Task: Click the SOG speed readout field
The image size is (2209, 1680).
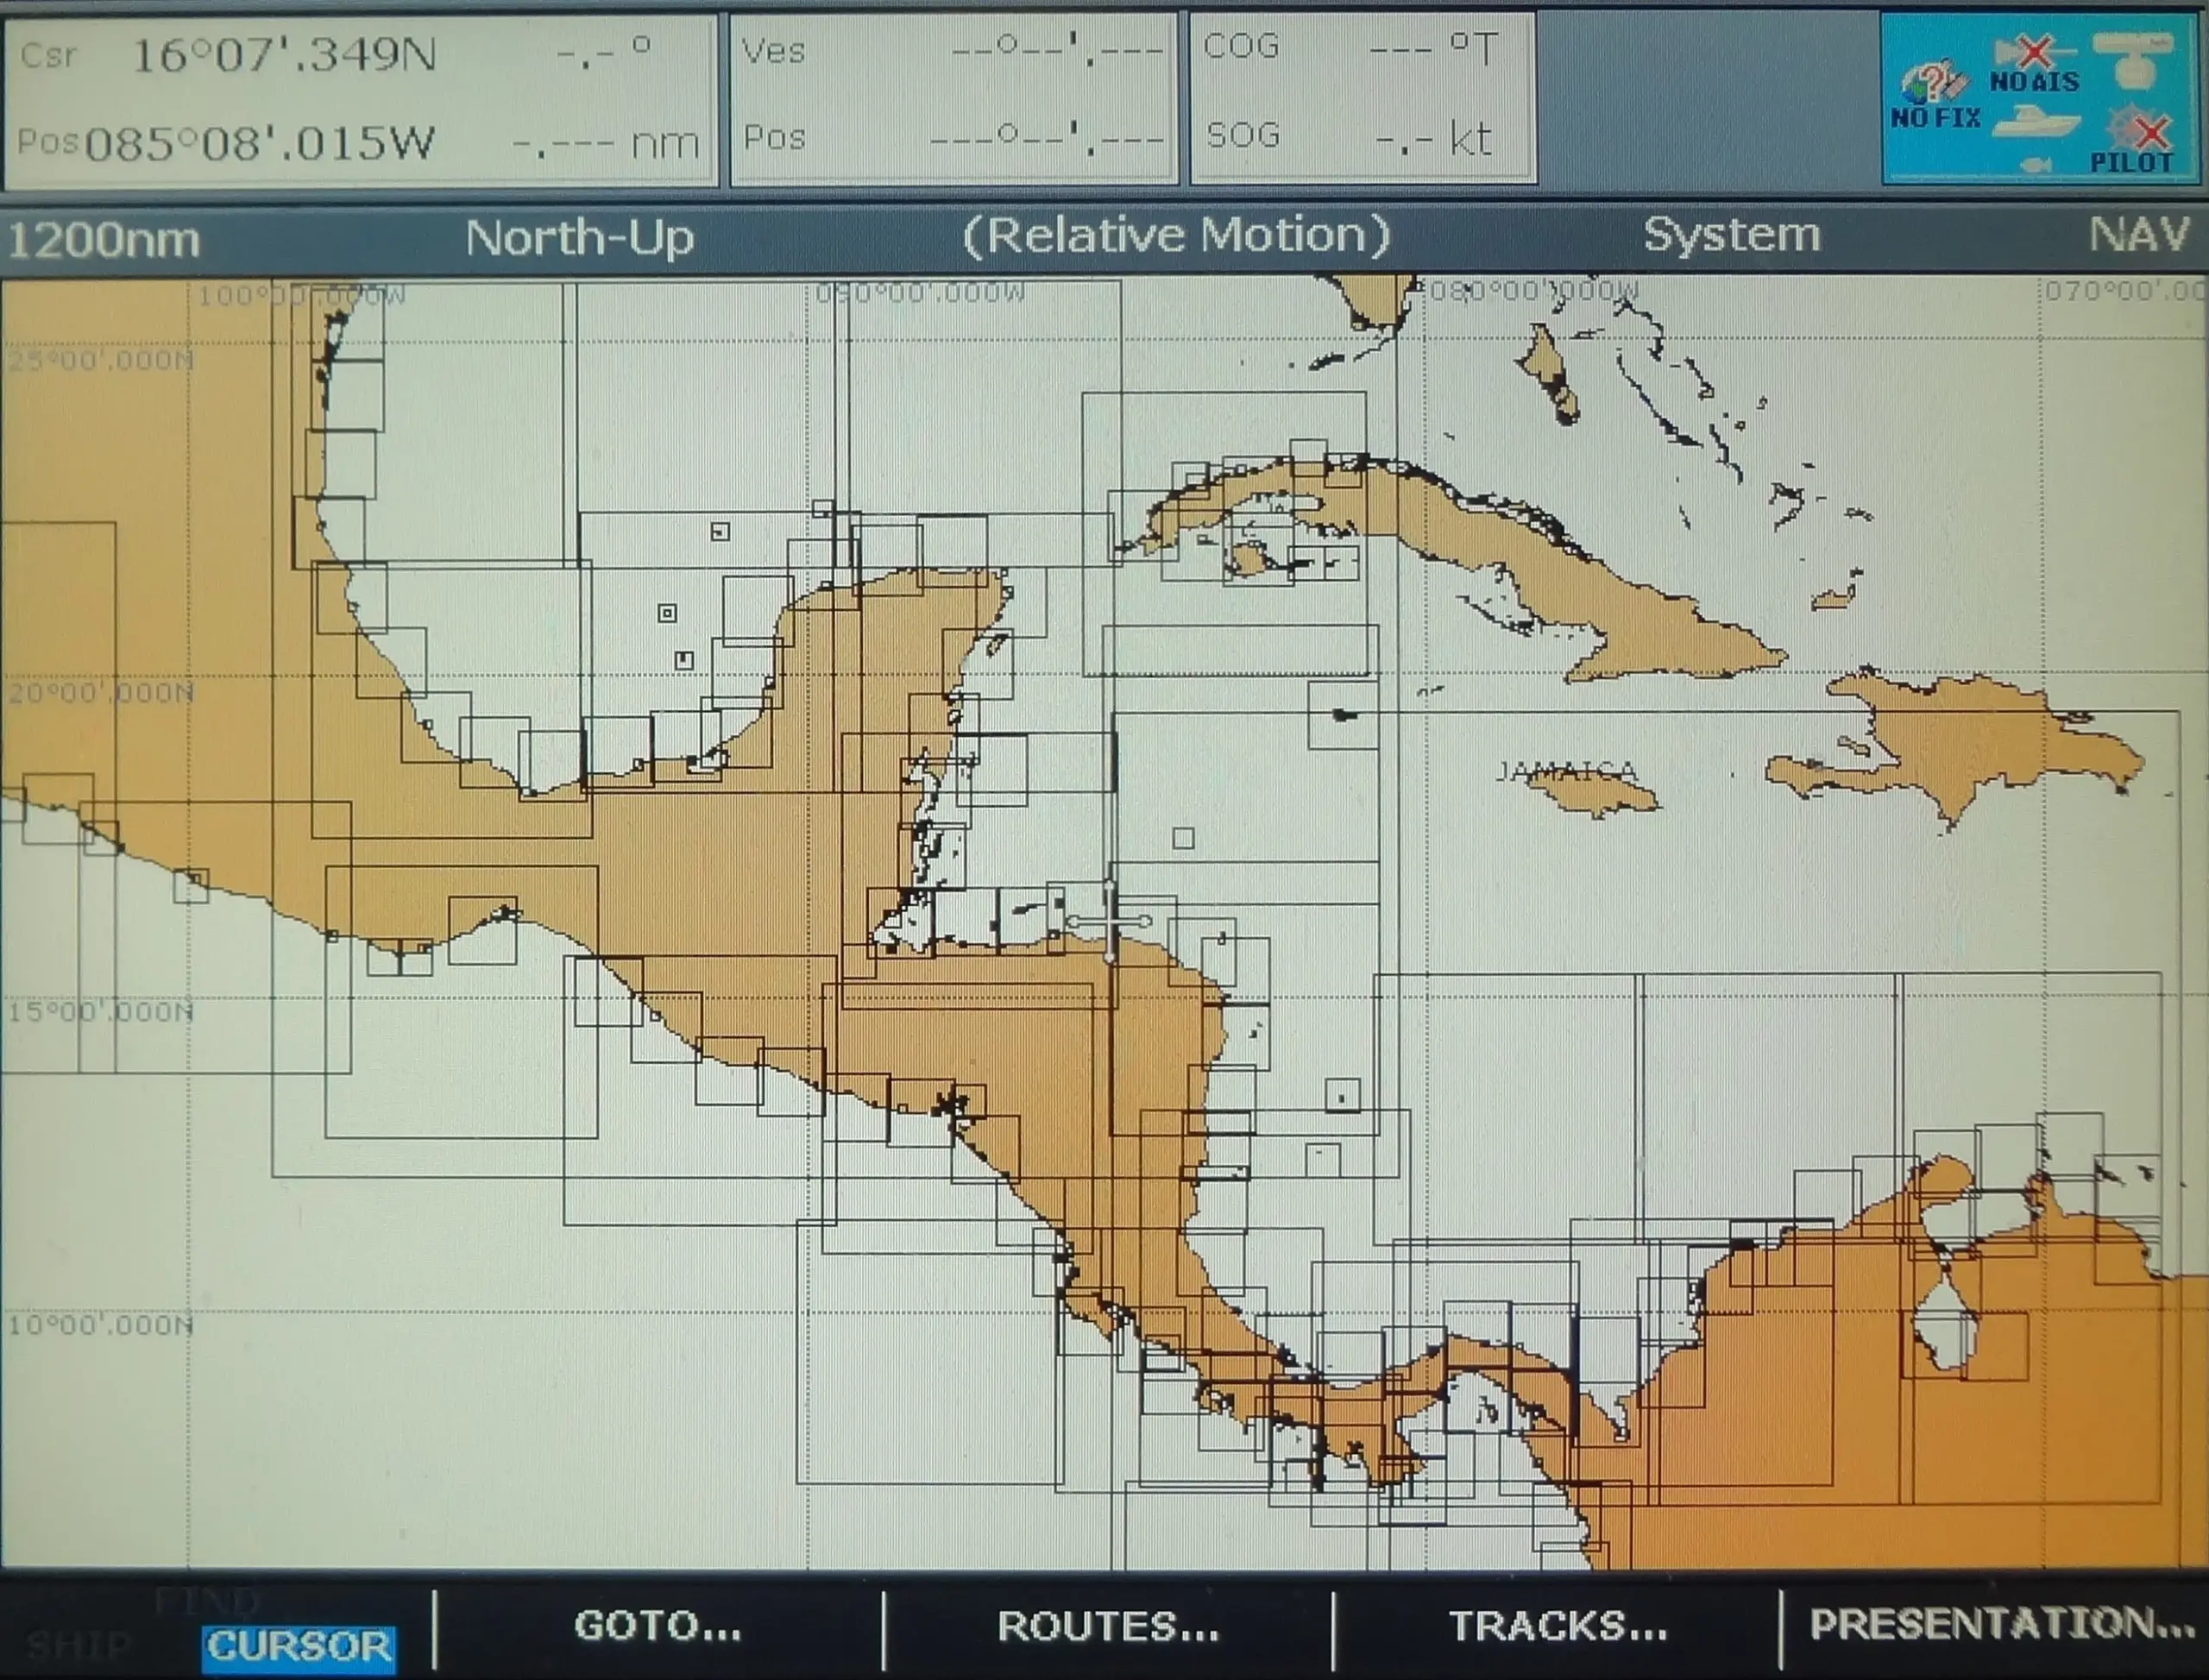Action: [x=1360, y=138]
